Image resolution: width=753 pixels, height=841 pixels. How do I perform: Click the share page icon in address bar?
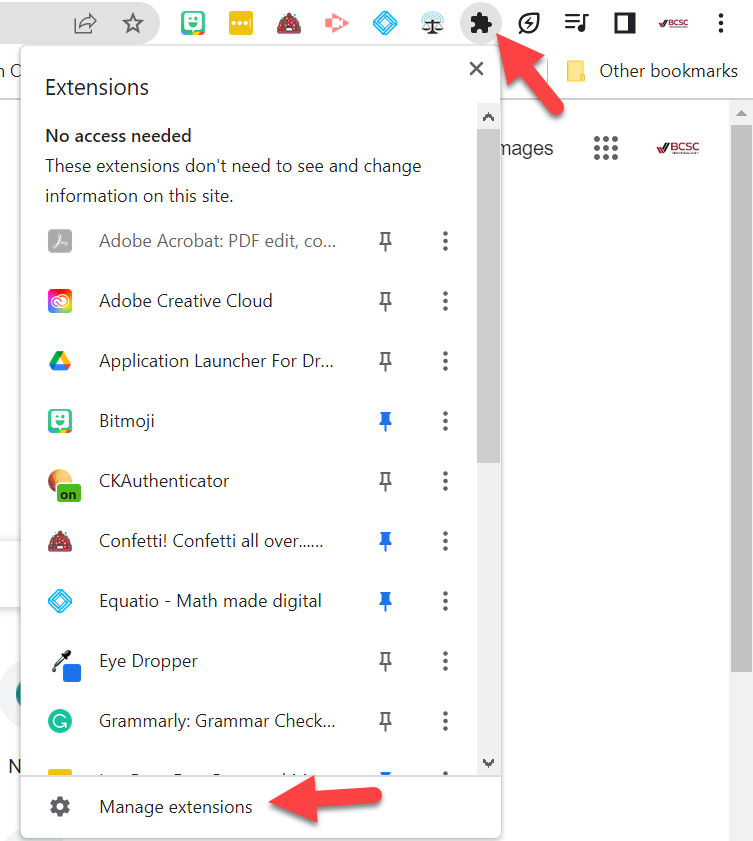click(x=85, y=24)
